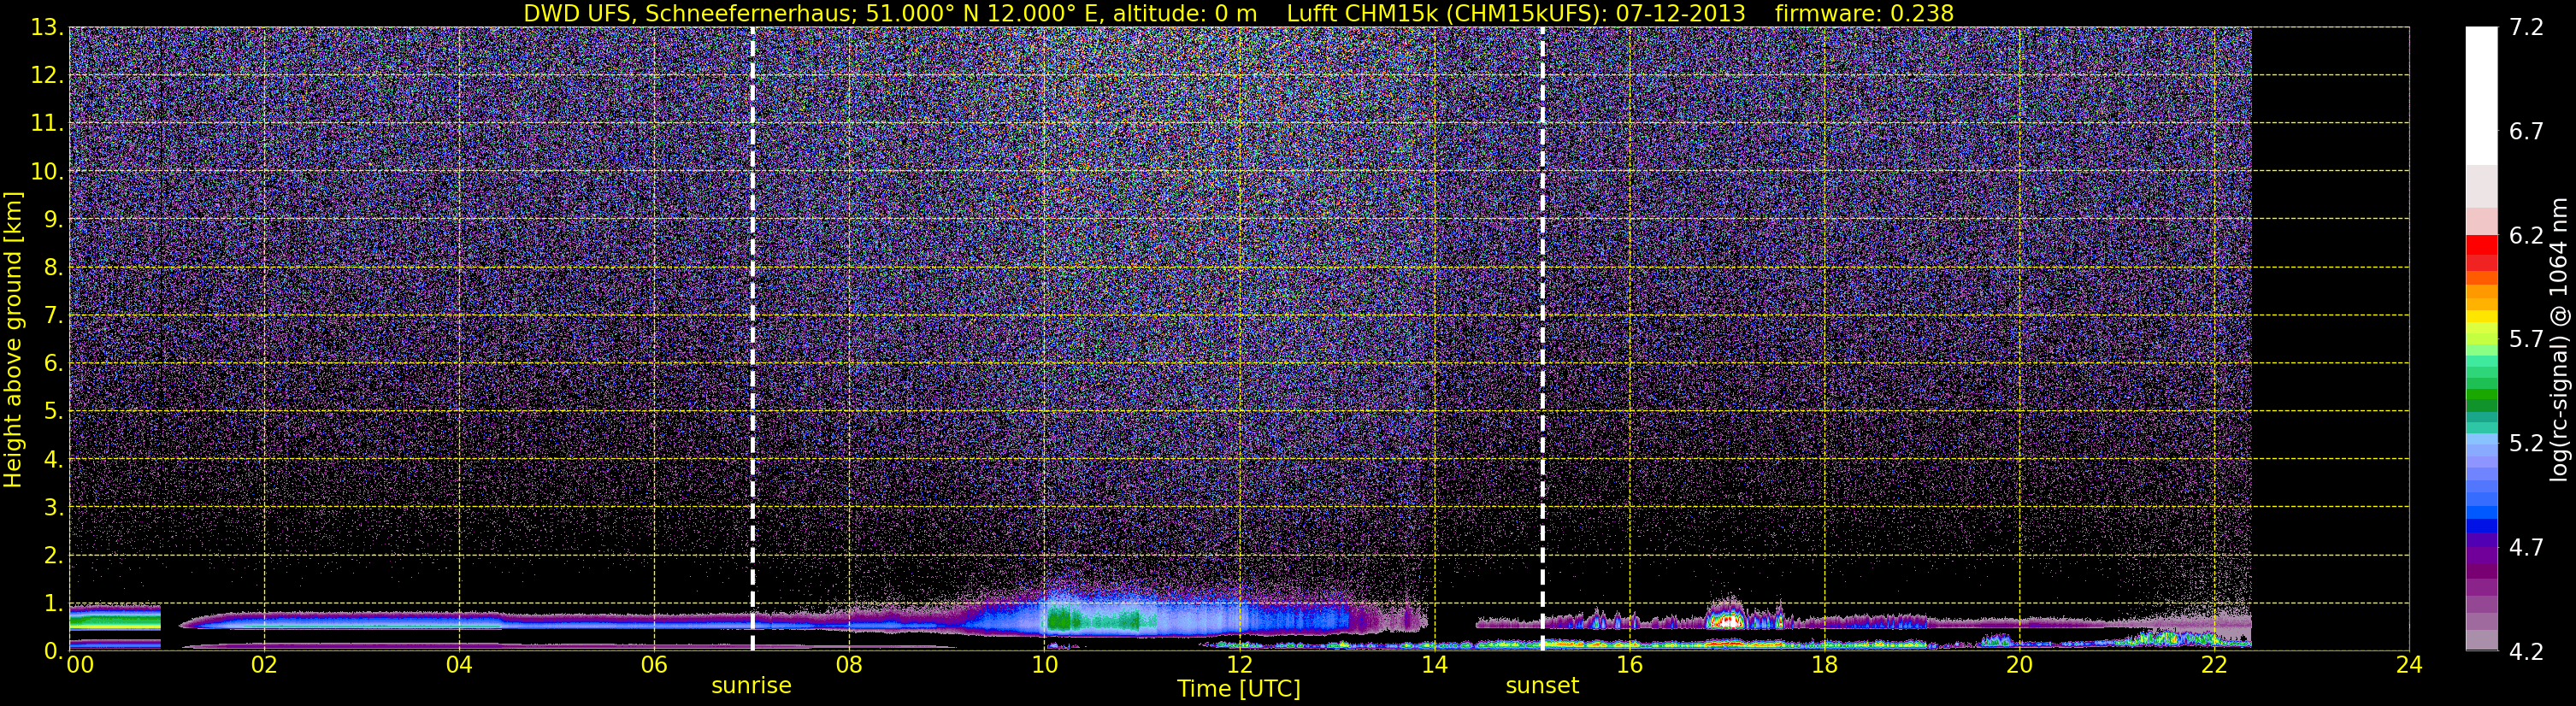The image size is (2576, 706).
Task: Click 'firmware: 0.238' in the plot title
Action: tap(1864, 13)
